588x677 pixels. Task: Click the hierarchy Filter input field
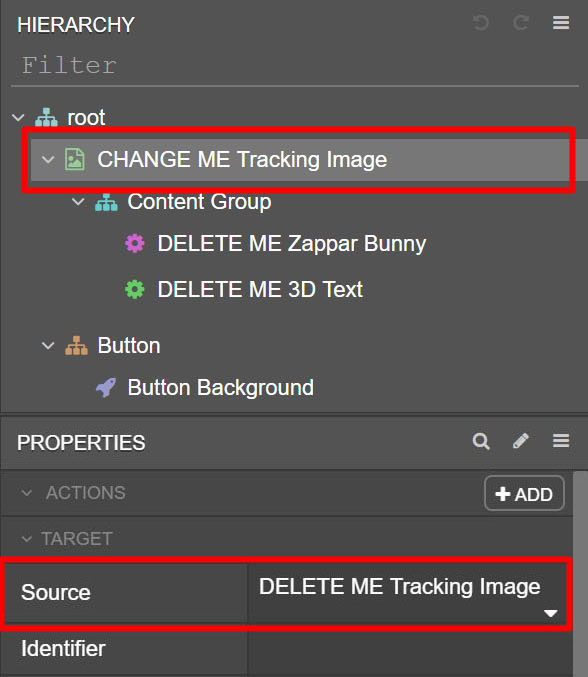click(x=294, y=66)
